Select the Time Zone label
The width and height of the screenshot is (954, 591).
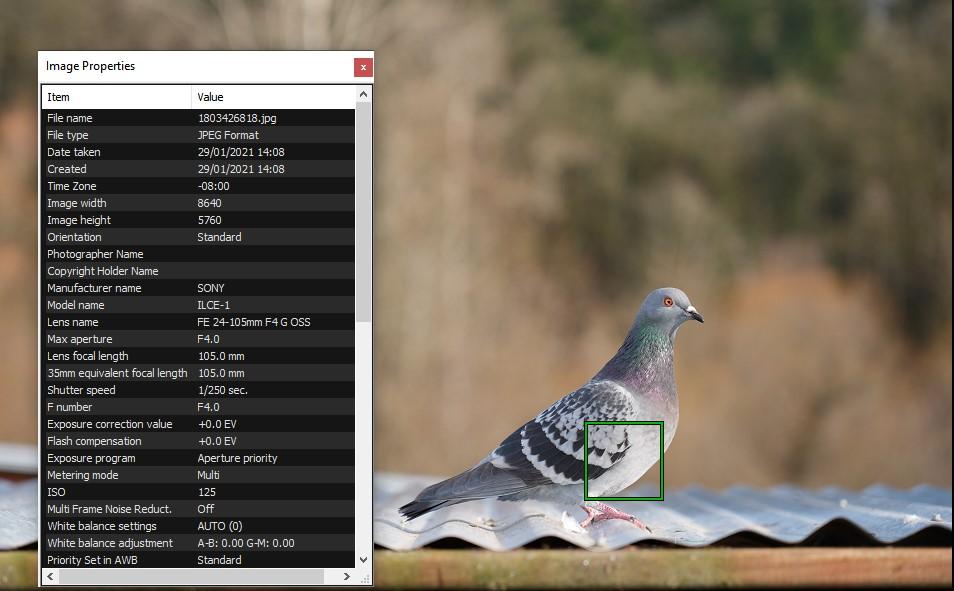point(72,186)
